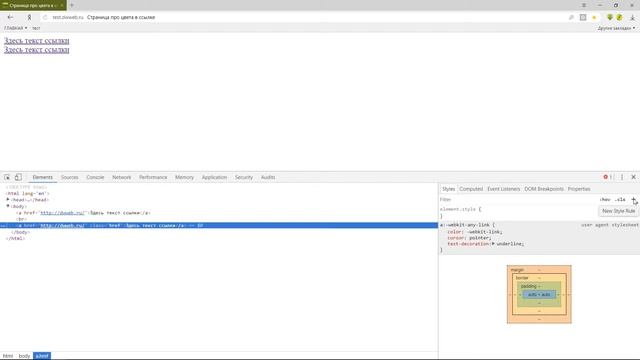Click the green down-arrow extension icon
640x360 pixels.
coord(610,17)
